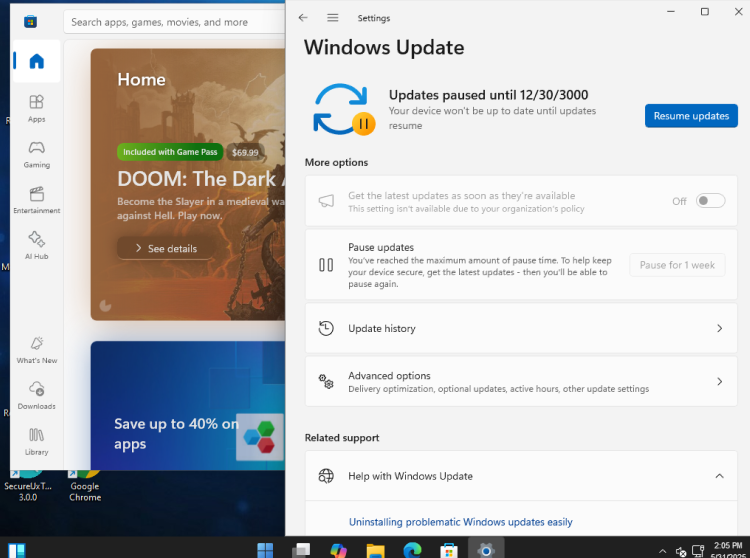
Task: Open the widgets button on taskbar
Action: click(x=17, y=550)
